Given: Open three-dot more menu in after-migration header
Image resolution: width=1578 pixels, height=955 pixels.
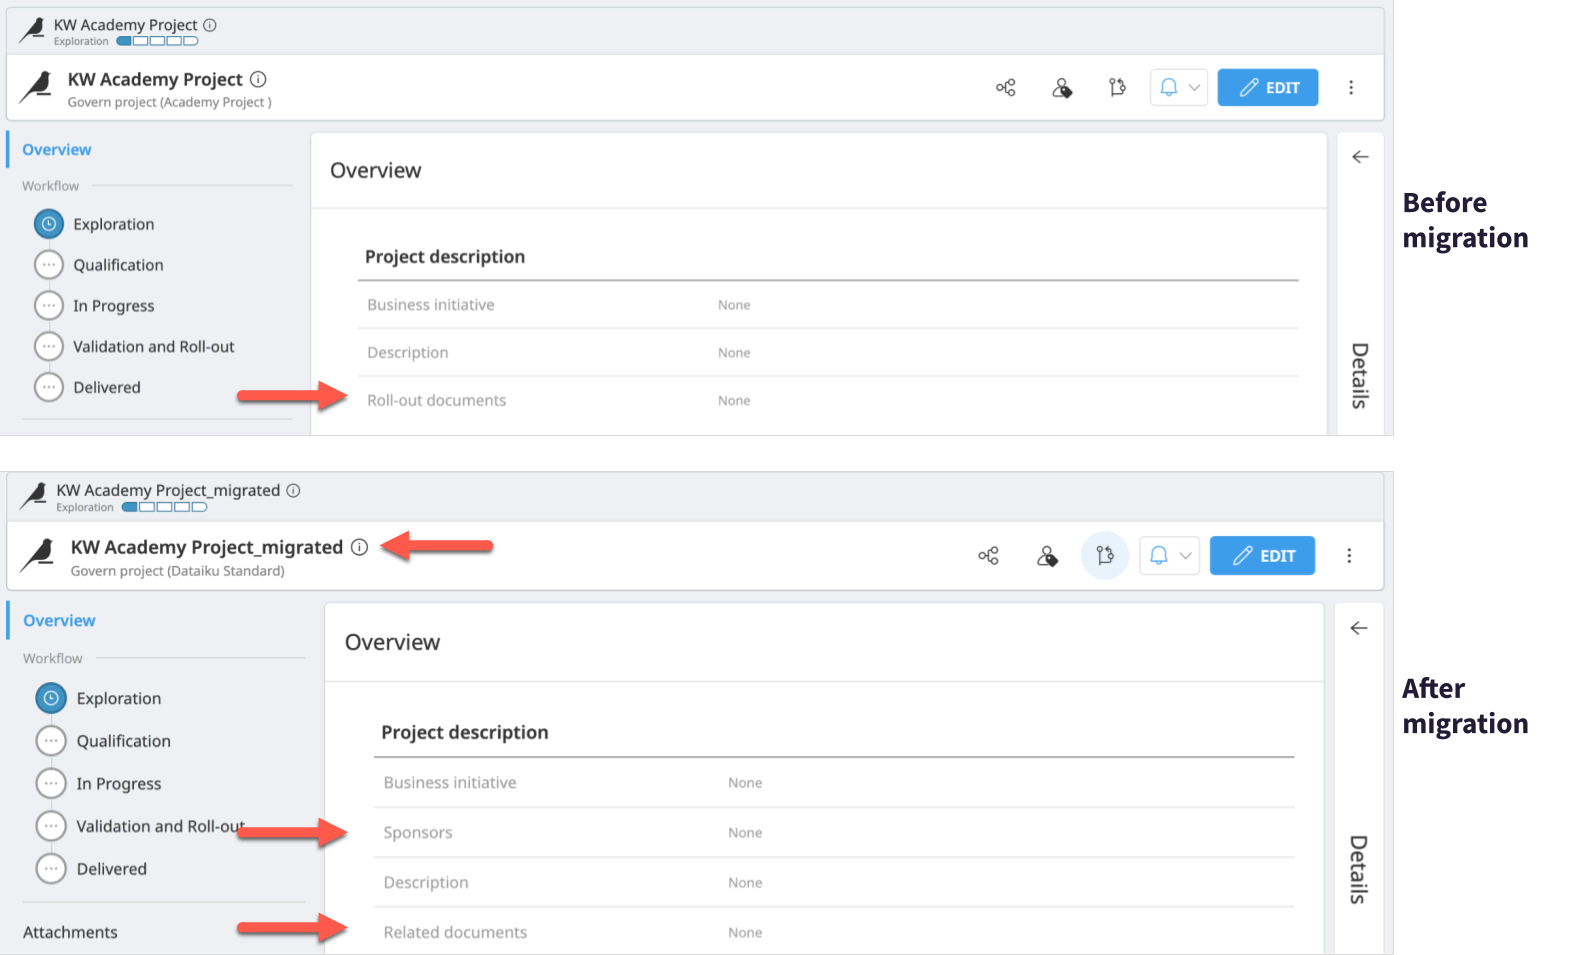Looking at the screenshot, I should pyautogui.click(x=1349, y=556).
